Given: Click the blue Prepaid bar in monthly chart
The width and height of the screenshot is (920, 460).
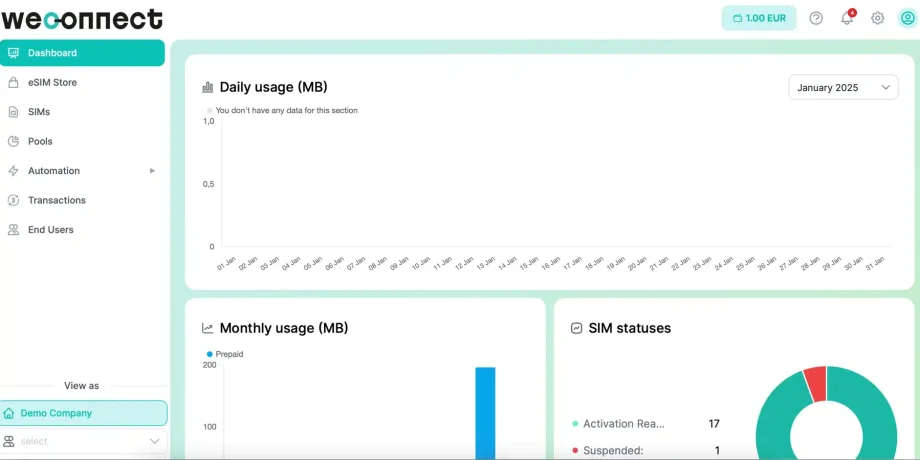Looking at the screenshot, I should (x=485, y=413).
